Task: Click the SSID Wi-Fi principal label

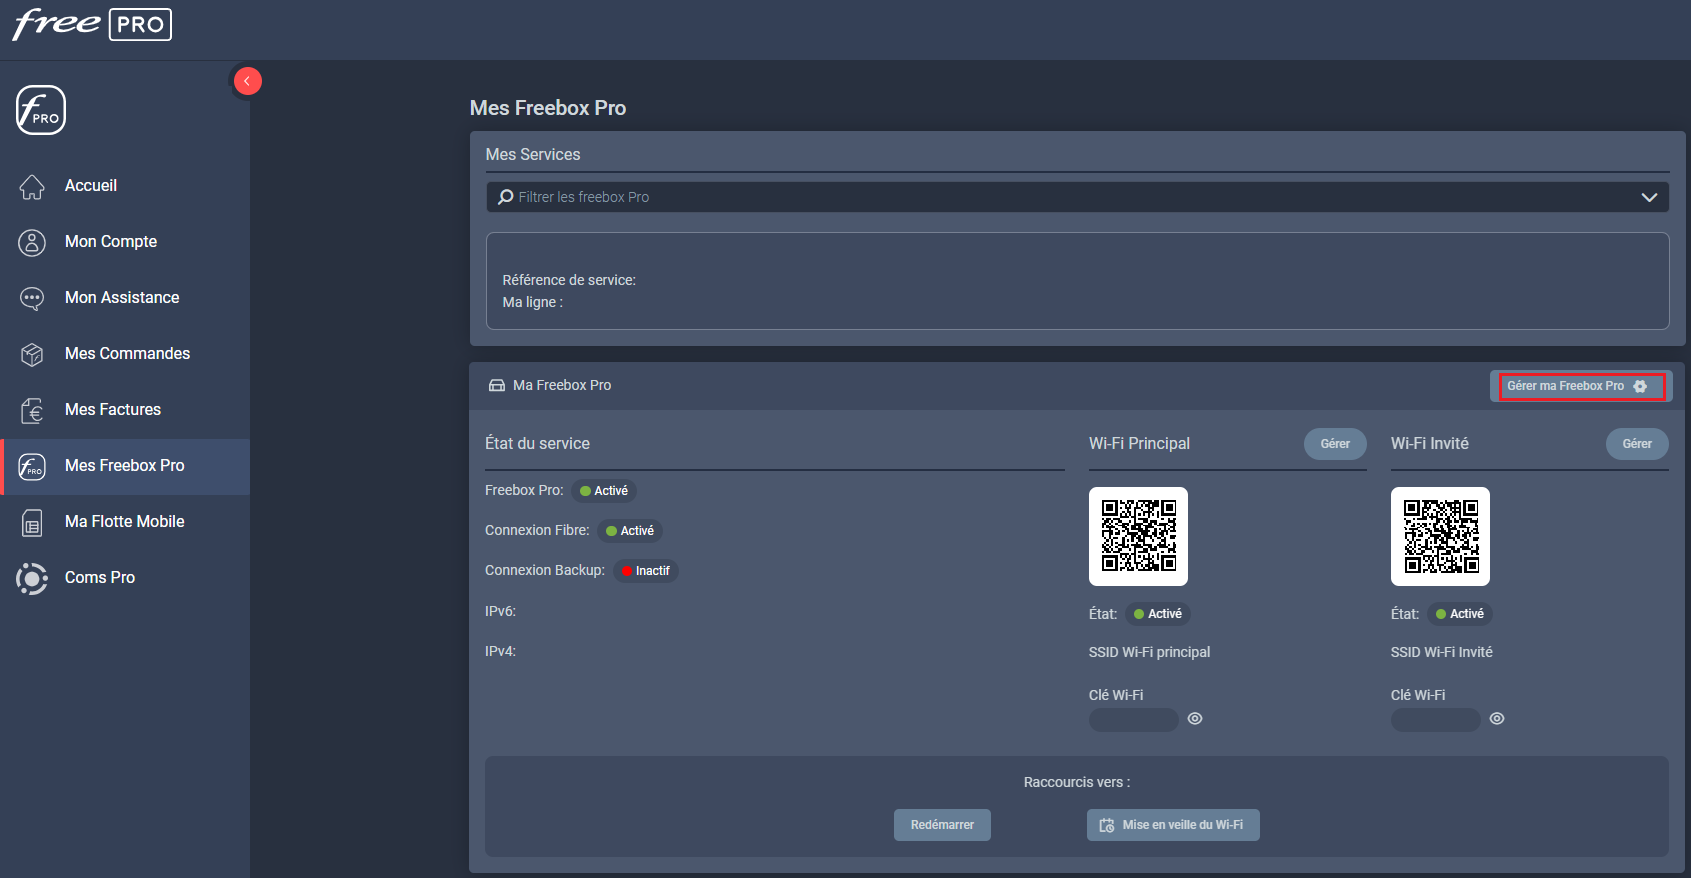Action: (x=1150, y=652)
